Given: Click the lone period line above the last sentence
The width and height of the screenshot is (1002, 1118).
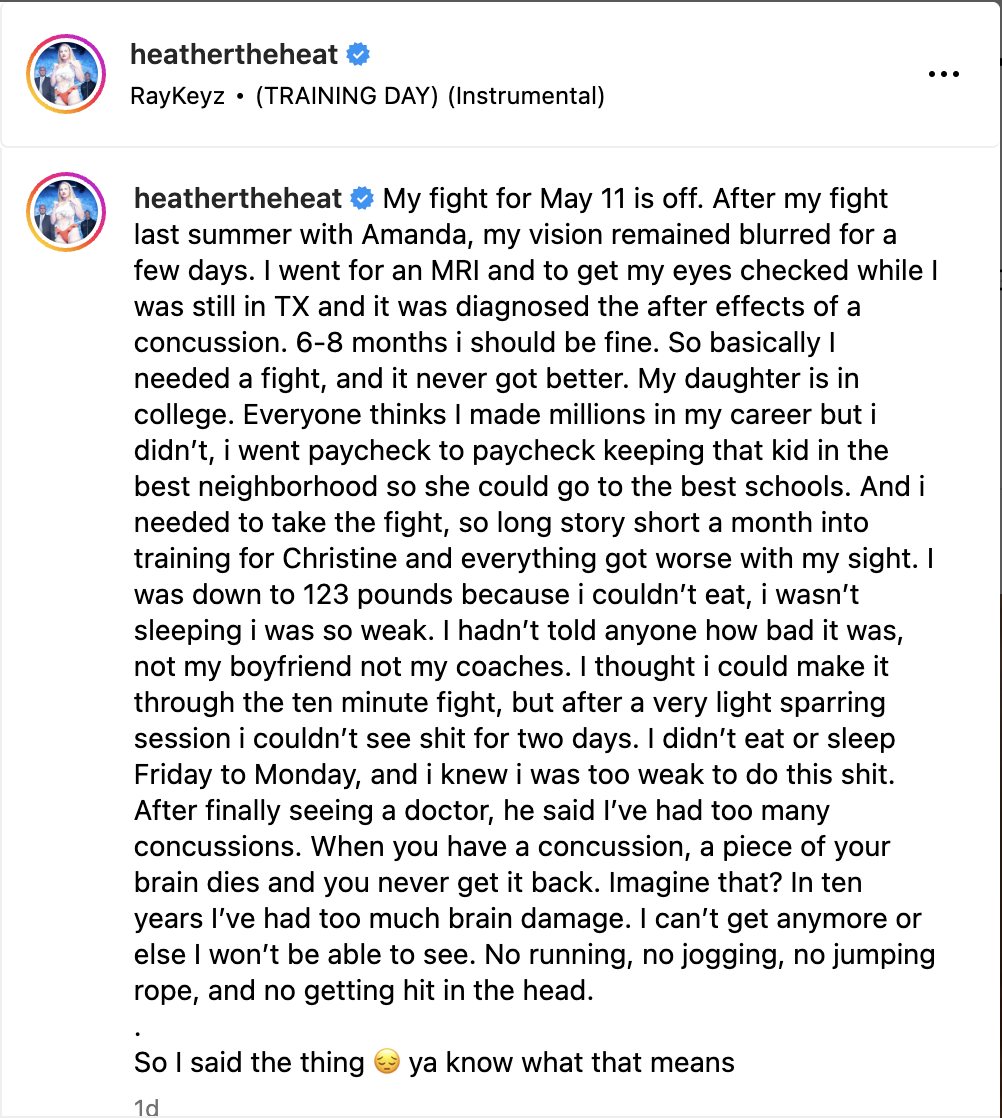Looking at the screenshot, I should 137,1027.
